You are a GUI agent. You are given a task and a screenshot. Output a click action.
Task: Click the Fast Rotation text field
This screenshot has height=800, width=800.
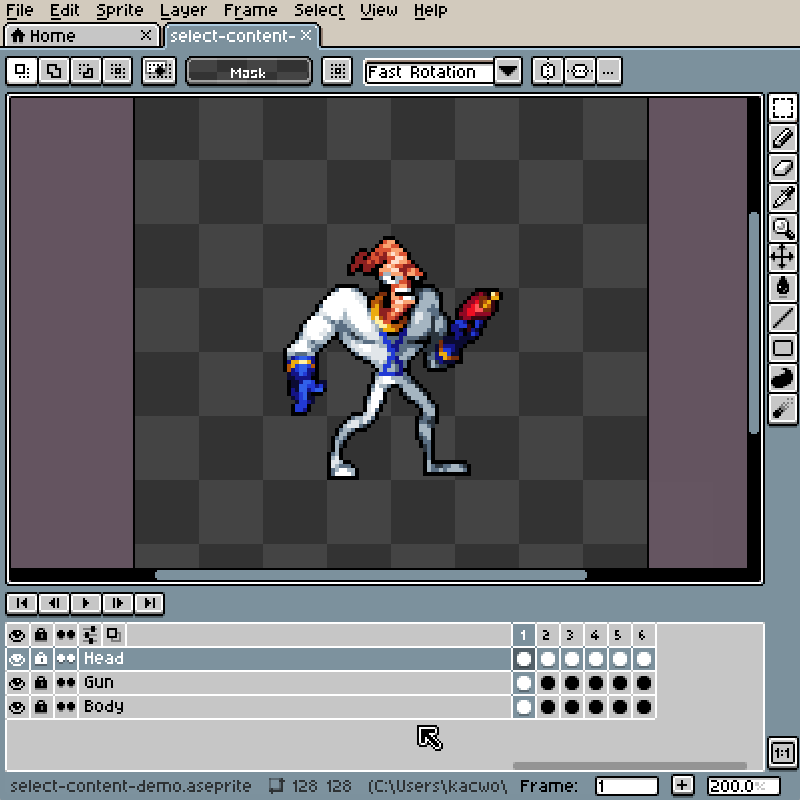pyautogui.click(x=429, y=71)
